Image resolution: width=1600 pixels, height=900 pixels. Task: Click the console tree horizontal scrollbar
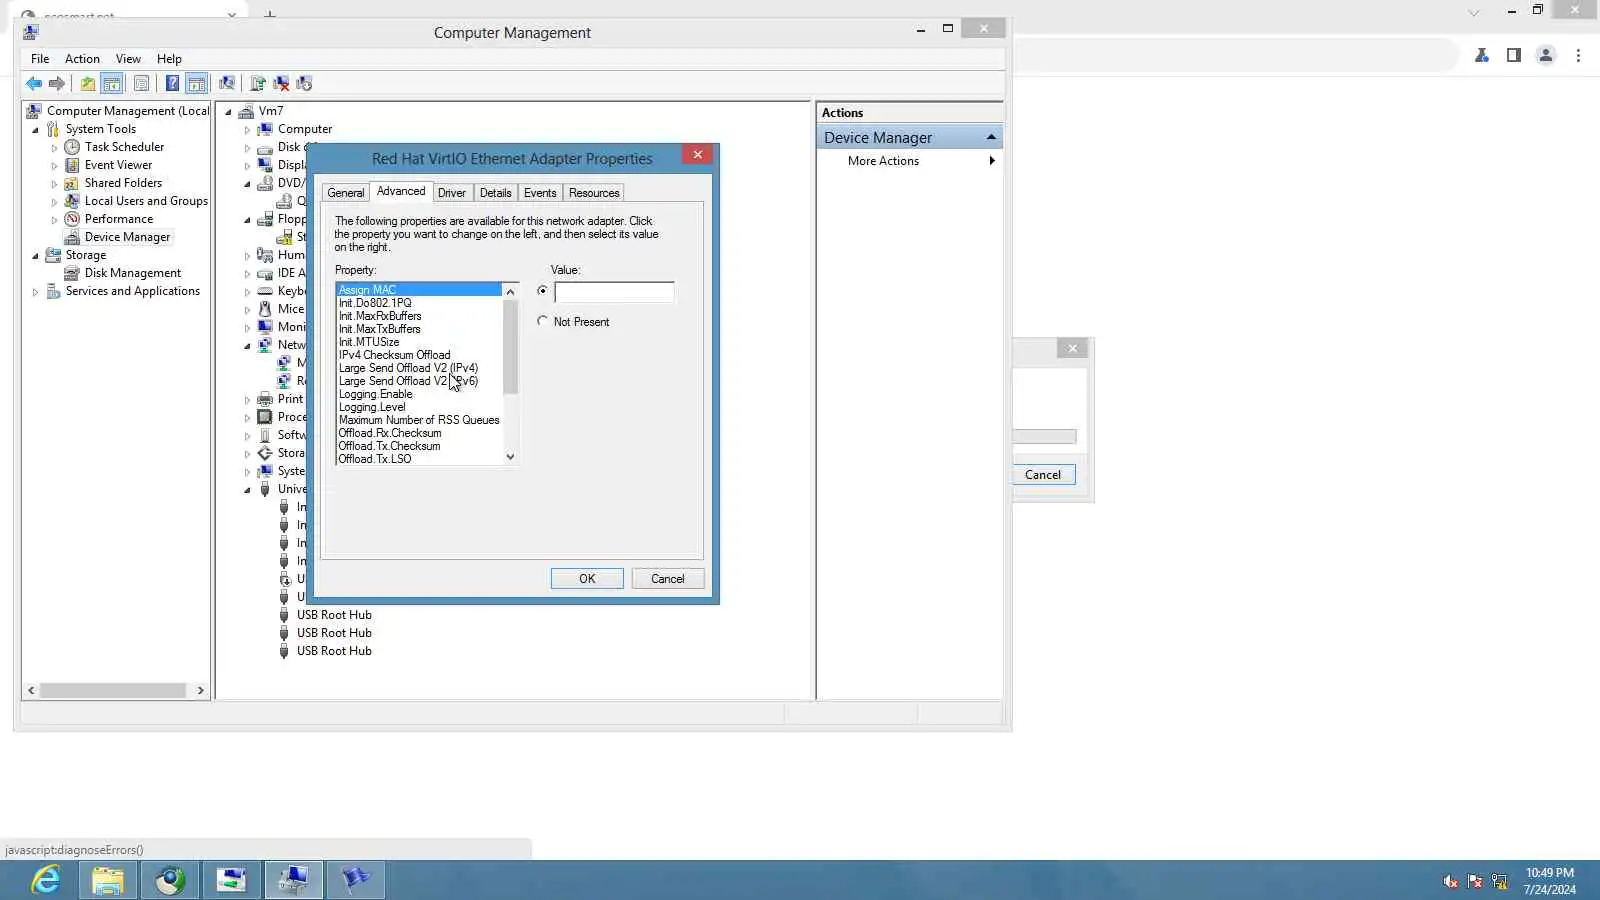tap(113, 691)
